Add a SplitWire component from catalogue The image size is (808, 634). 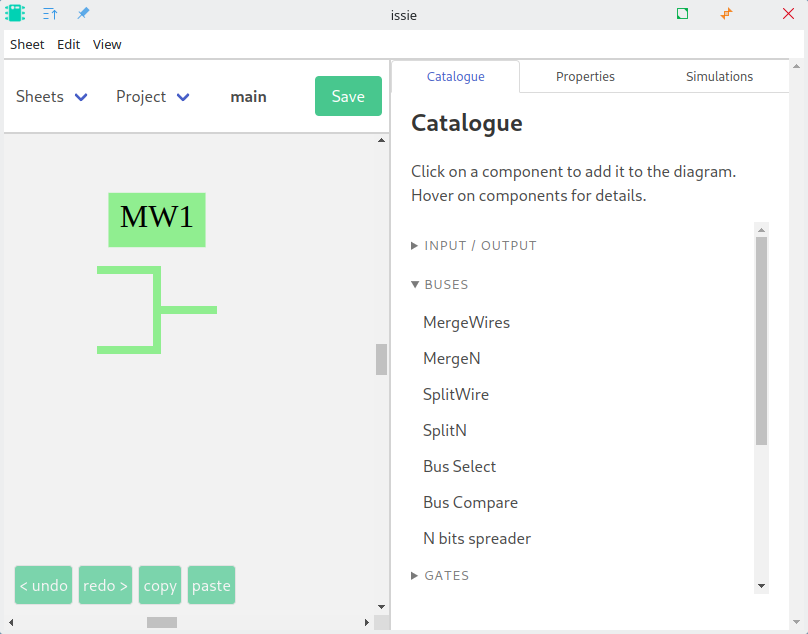[x=456, y=395]
